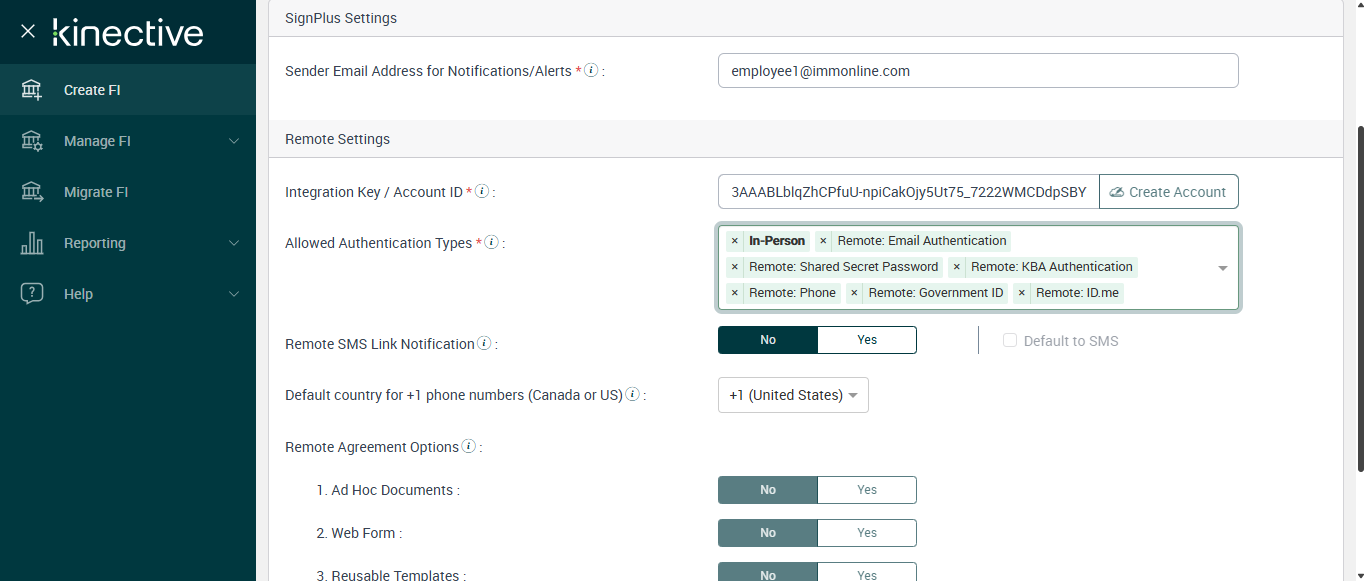Click the Sender Email Address input field
Image resolution: width=1366 pixels, height=581 pixels.
click(977, 71)
